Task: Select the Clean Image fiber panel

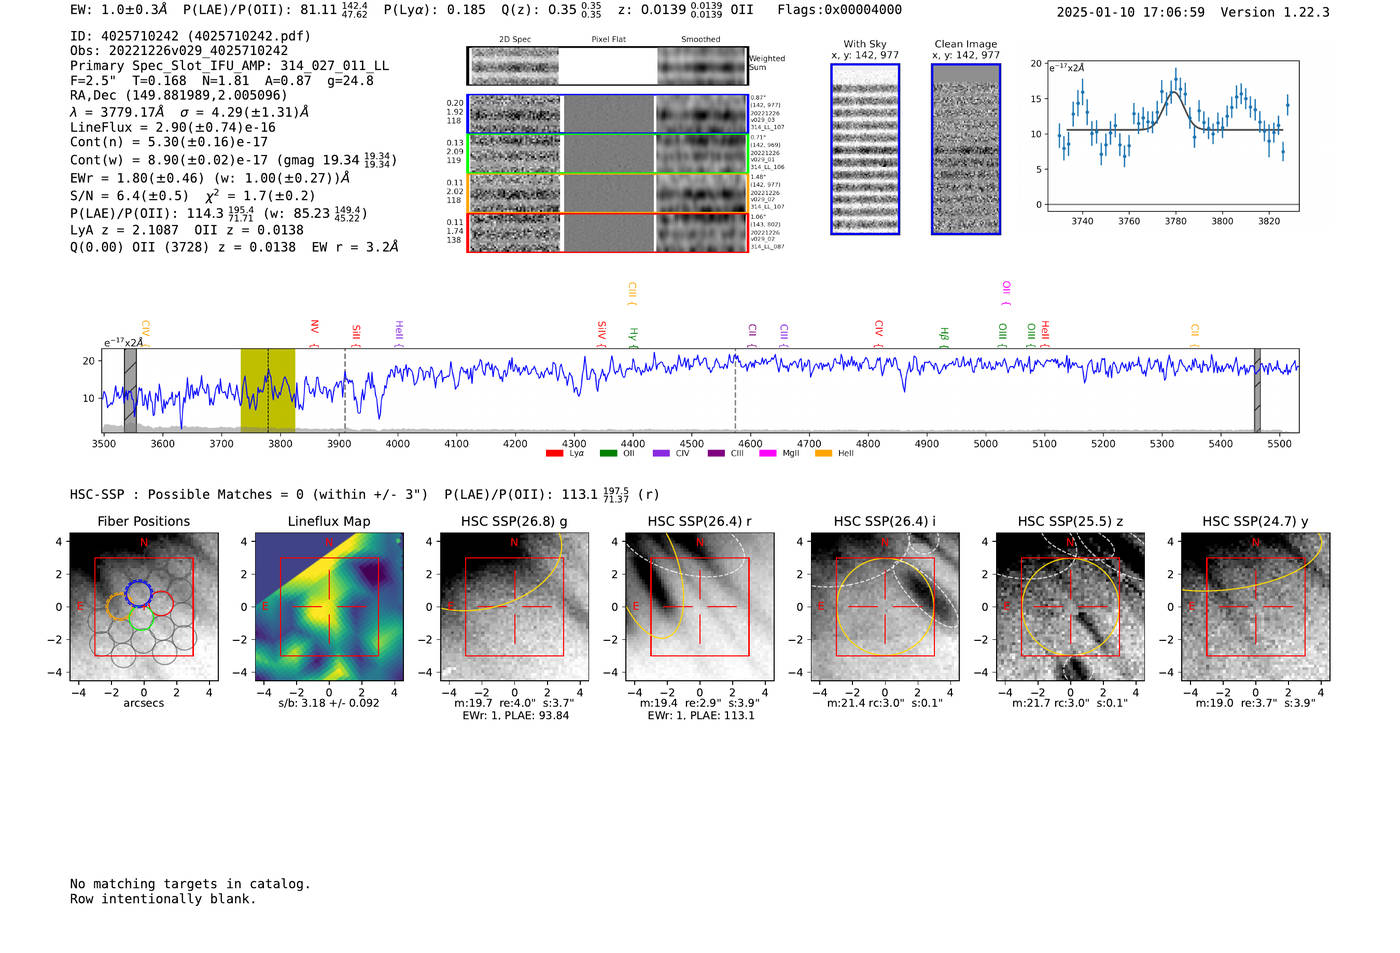Action: coord(966,149)
